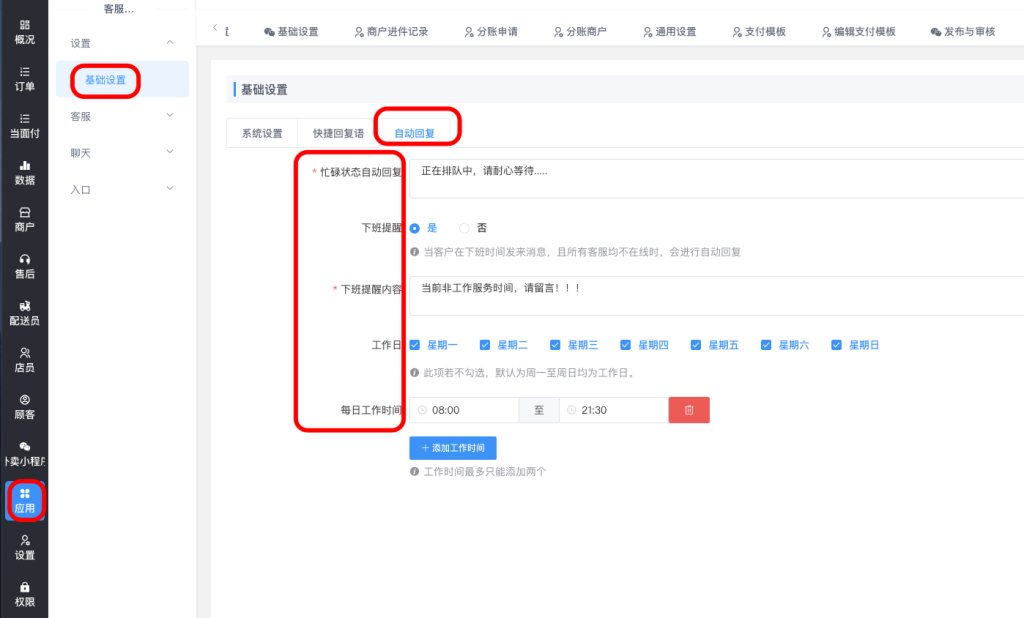Select 商户 merchant icon in sidebar
Image resolution: width=1024 pixels, height=618 pixels.
24,219
